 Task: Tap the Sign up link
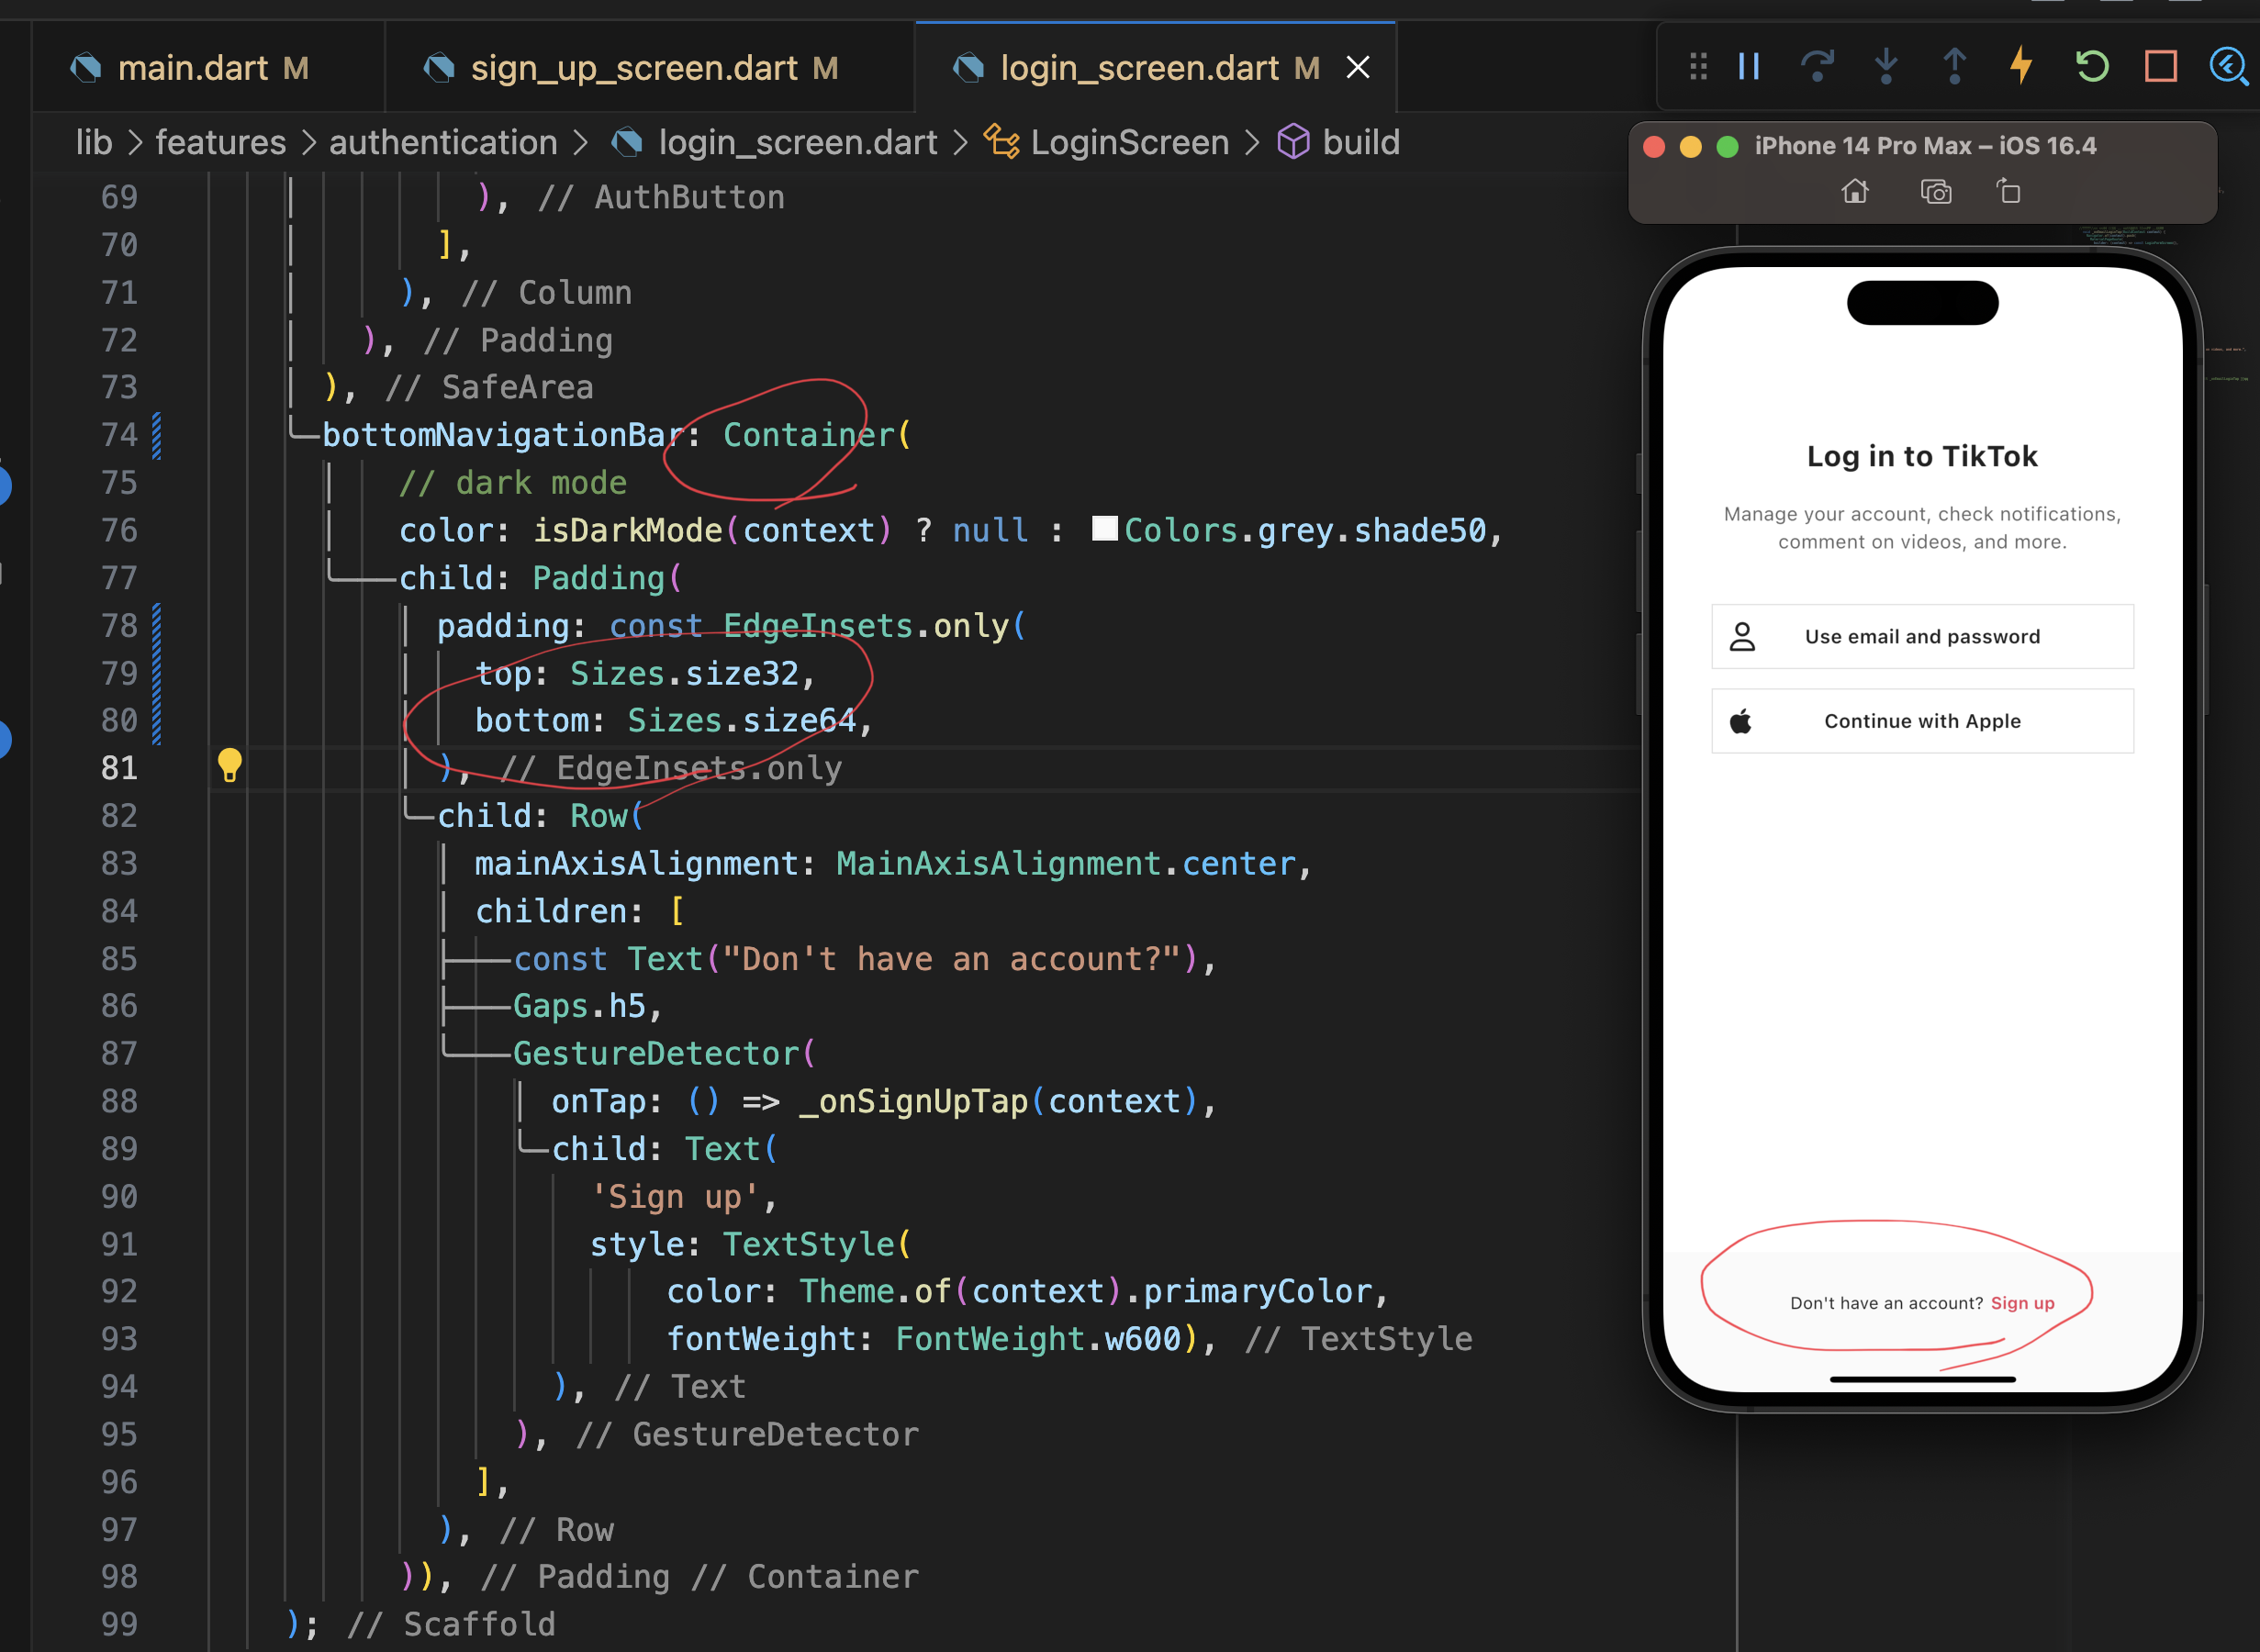[x=2022, y=1303]
